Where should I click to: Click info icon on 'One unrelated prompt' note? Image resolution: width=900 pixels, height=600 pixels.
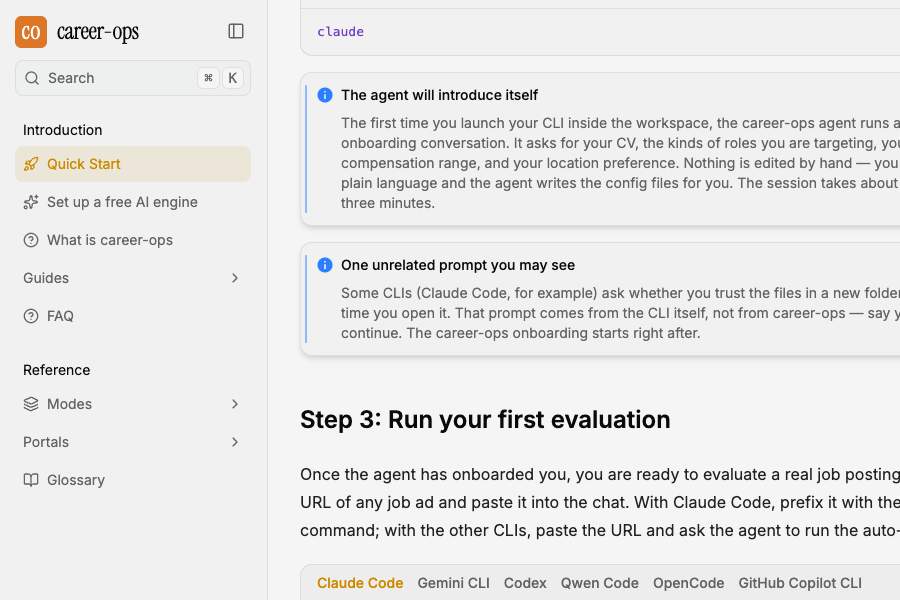click(325, 265)
